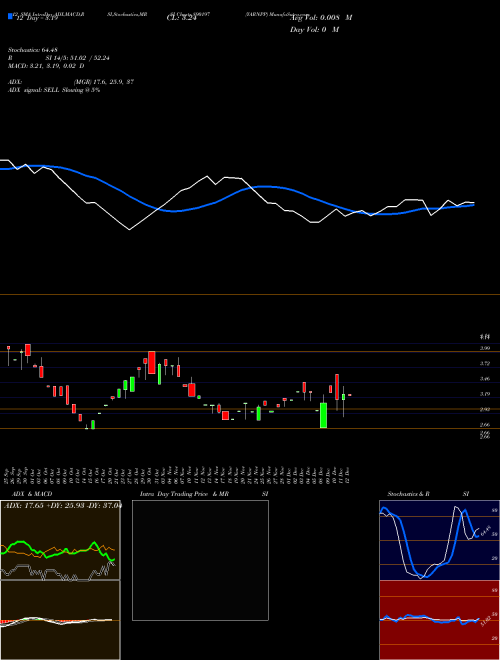This screenshot has width=500, height=660.
Task: Click the 'SI 14/3: 51.02 / 52.24' readout
Action: pos(78,59)
